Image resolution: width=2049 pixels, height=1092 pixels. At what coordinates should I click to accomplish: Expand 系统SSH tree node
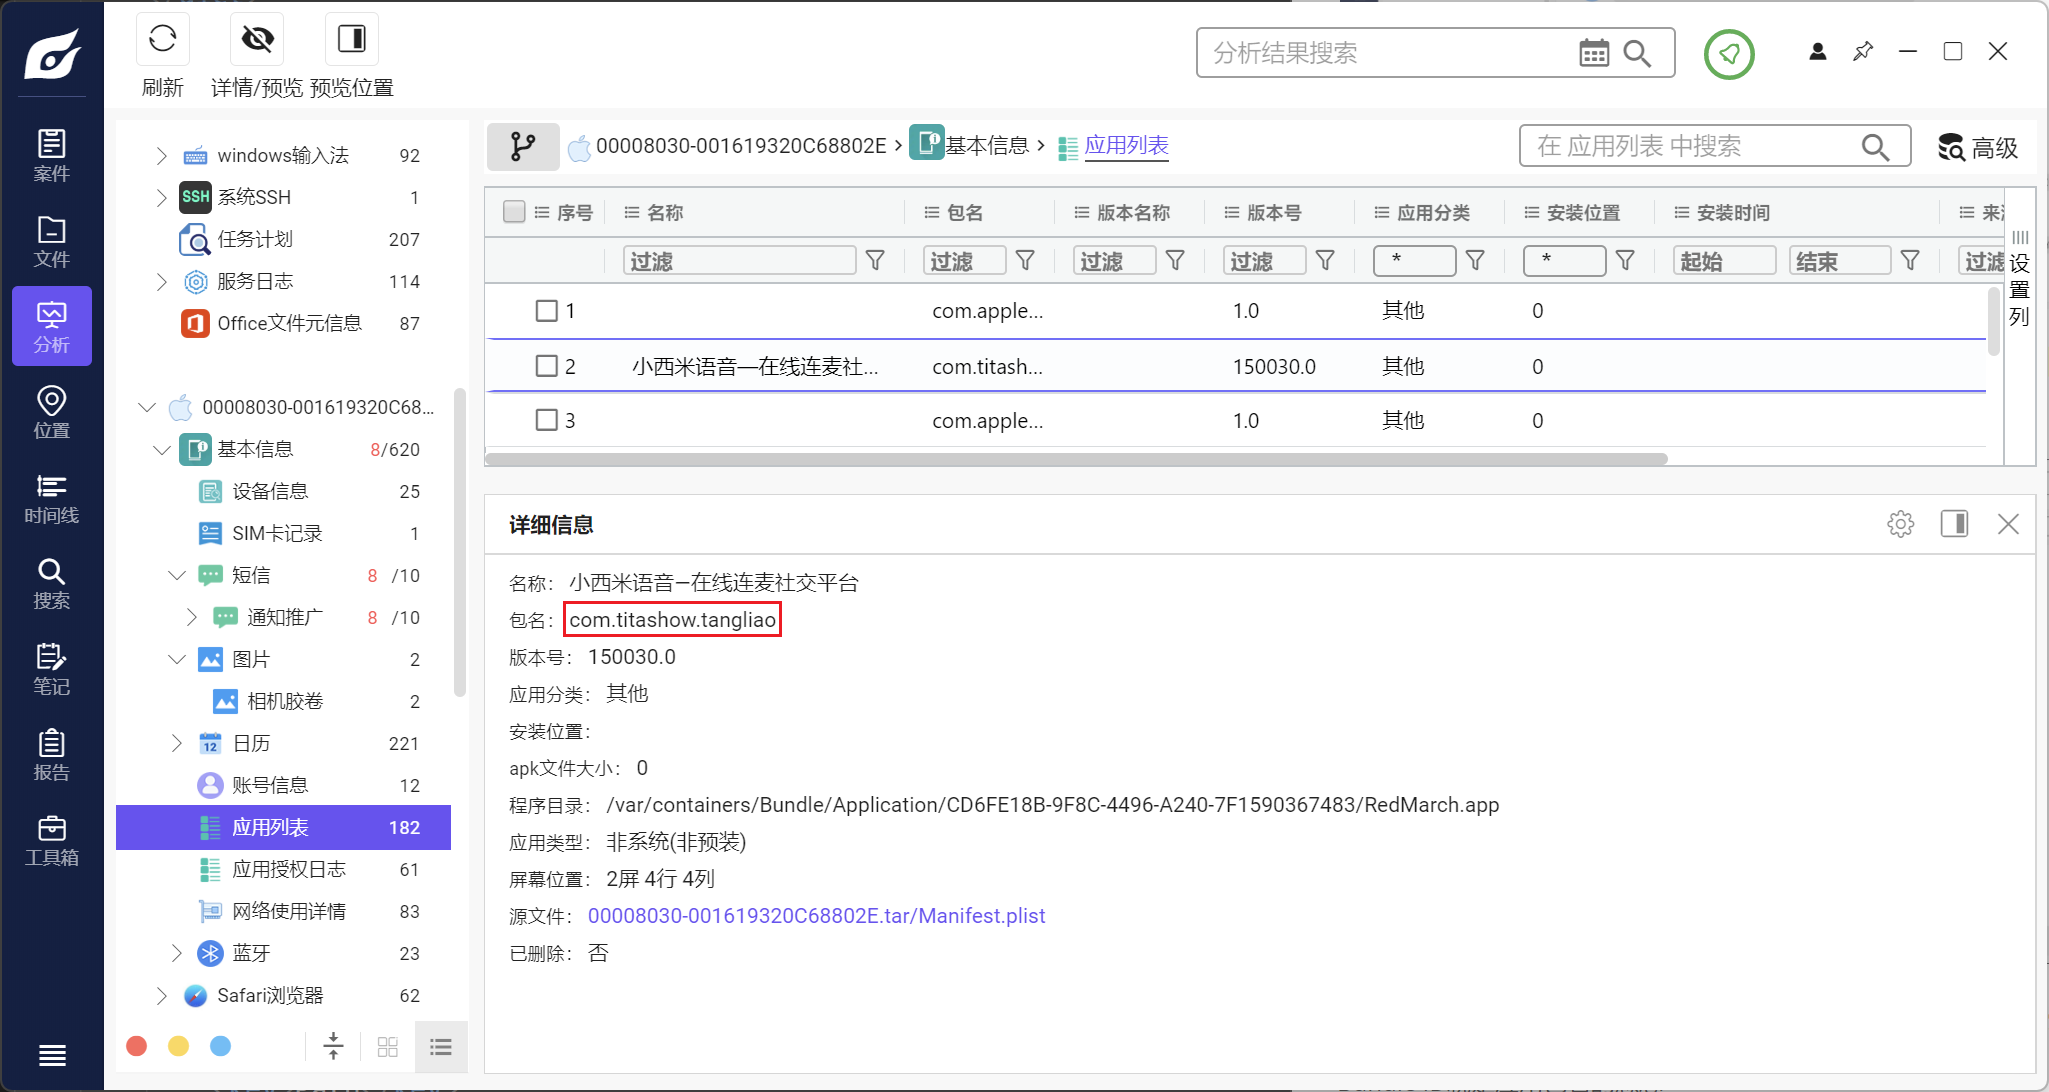162,197
